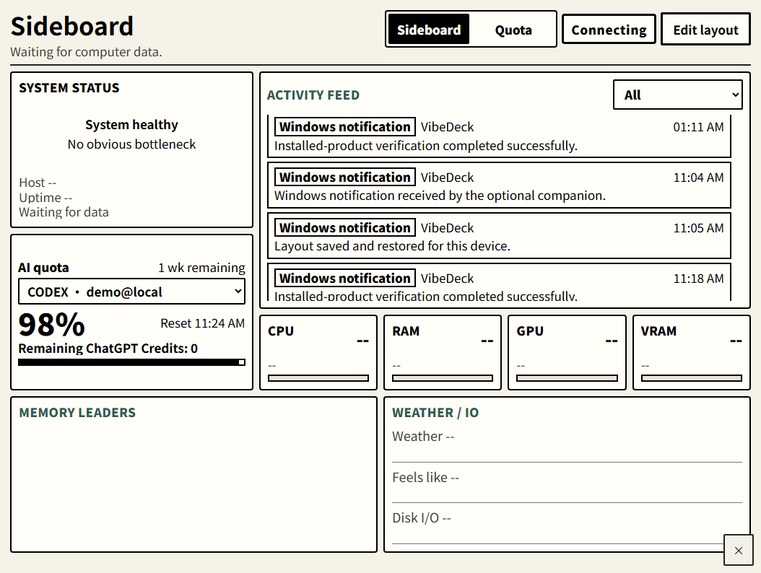The image size is (761, 573).
Task: Click the GPU usage bar
Action: 567,378
